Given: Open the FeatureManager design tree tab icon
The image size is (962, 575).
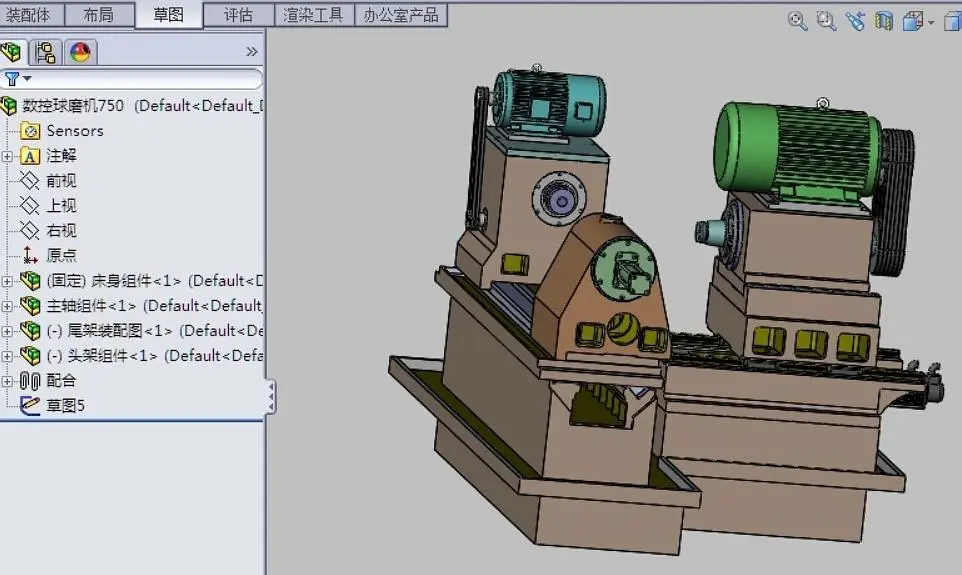Looking at the screenshot, I should pos(12,52).
